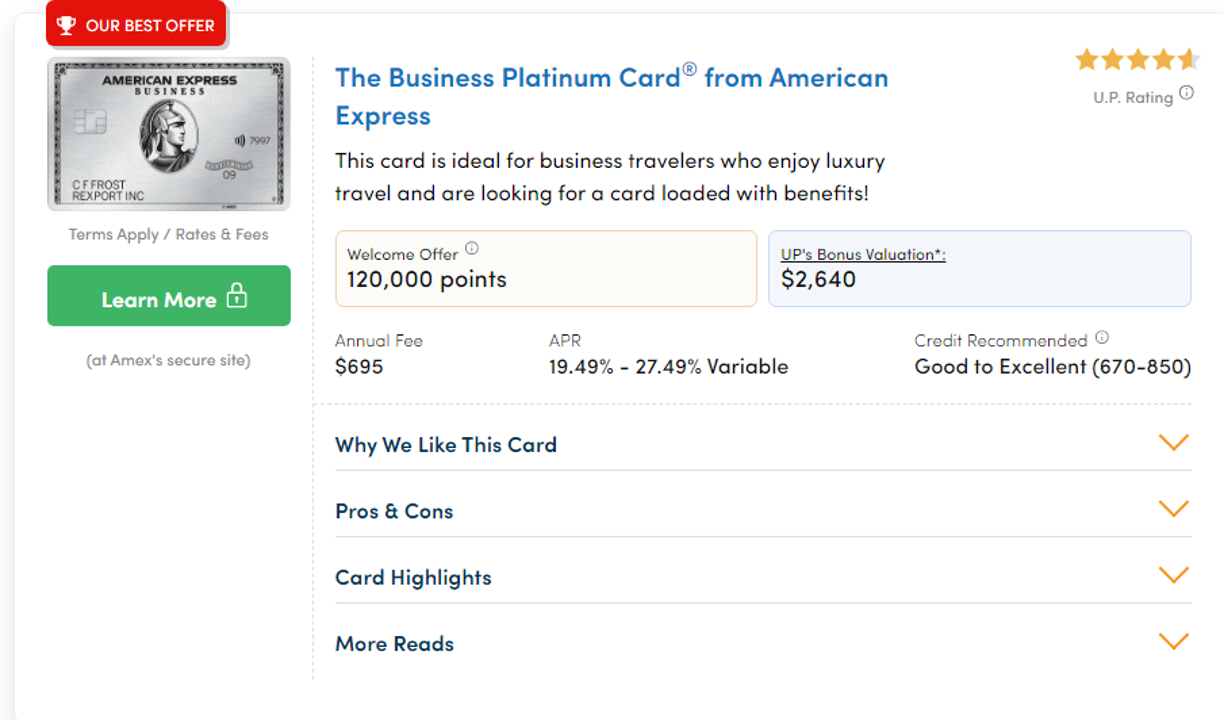This screenshot has width=1224, height=720.
Task: Click the Welcome Offer 120,000 points box
Action: click(546, 269)
